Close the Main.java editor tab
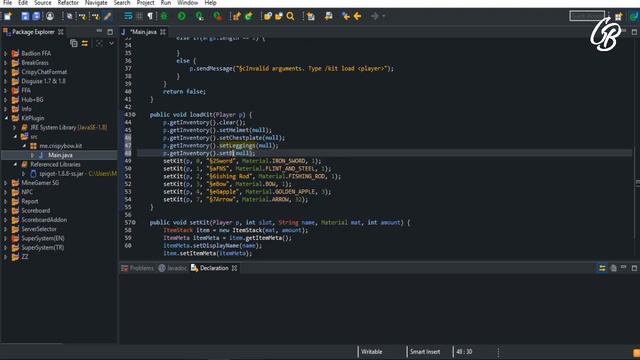Screen dimensions: 640x360 [x=163, y=32]
